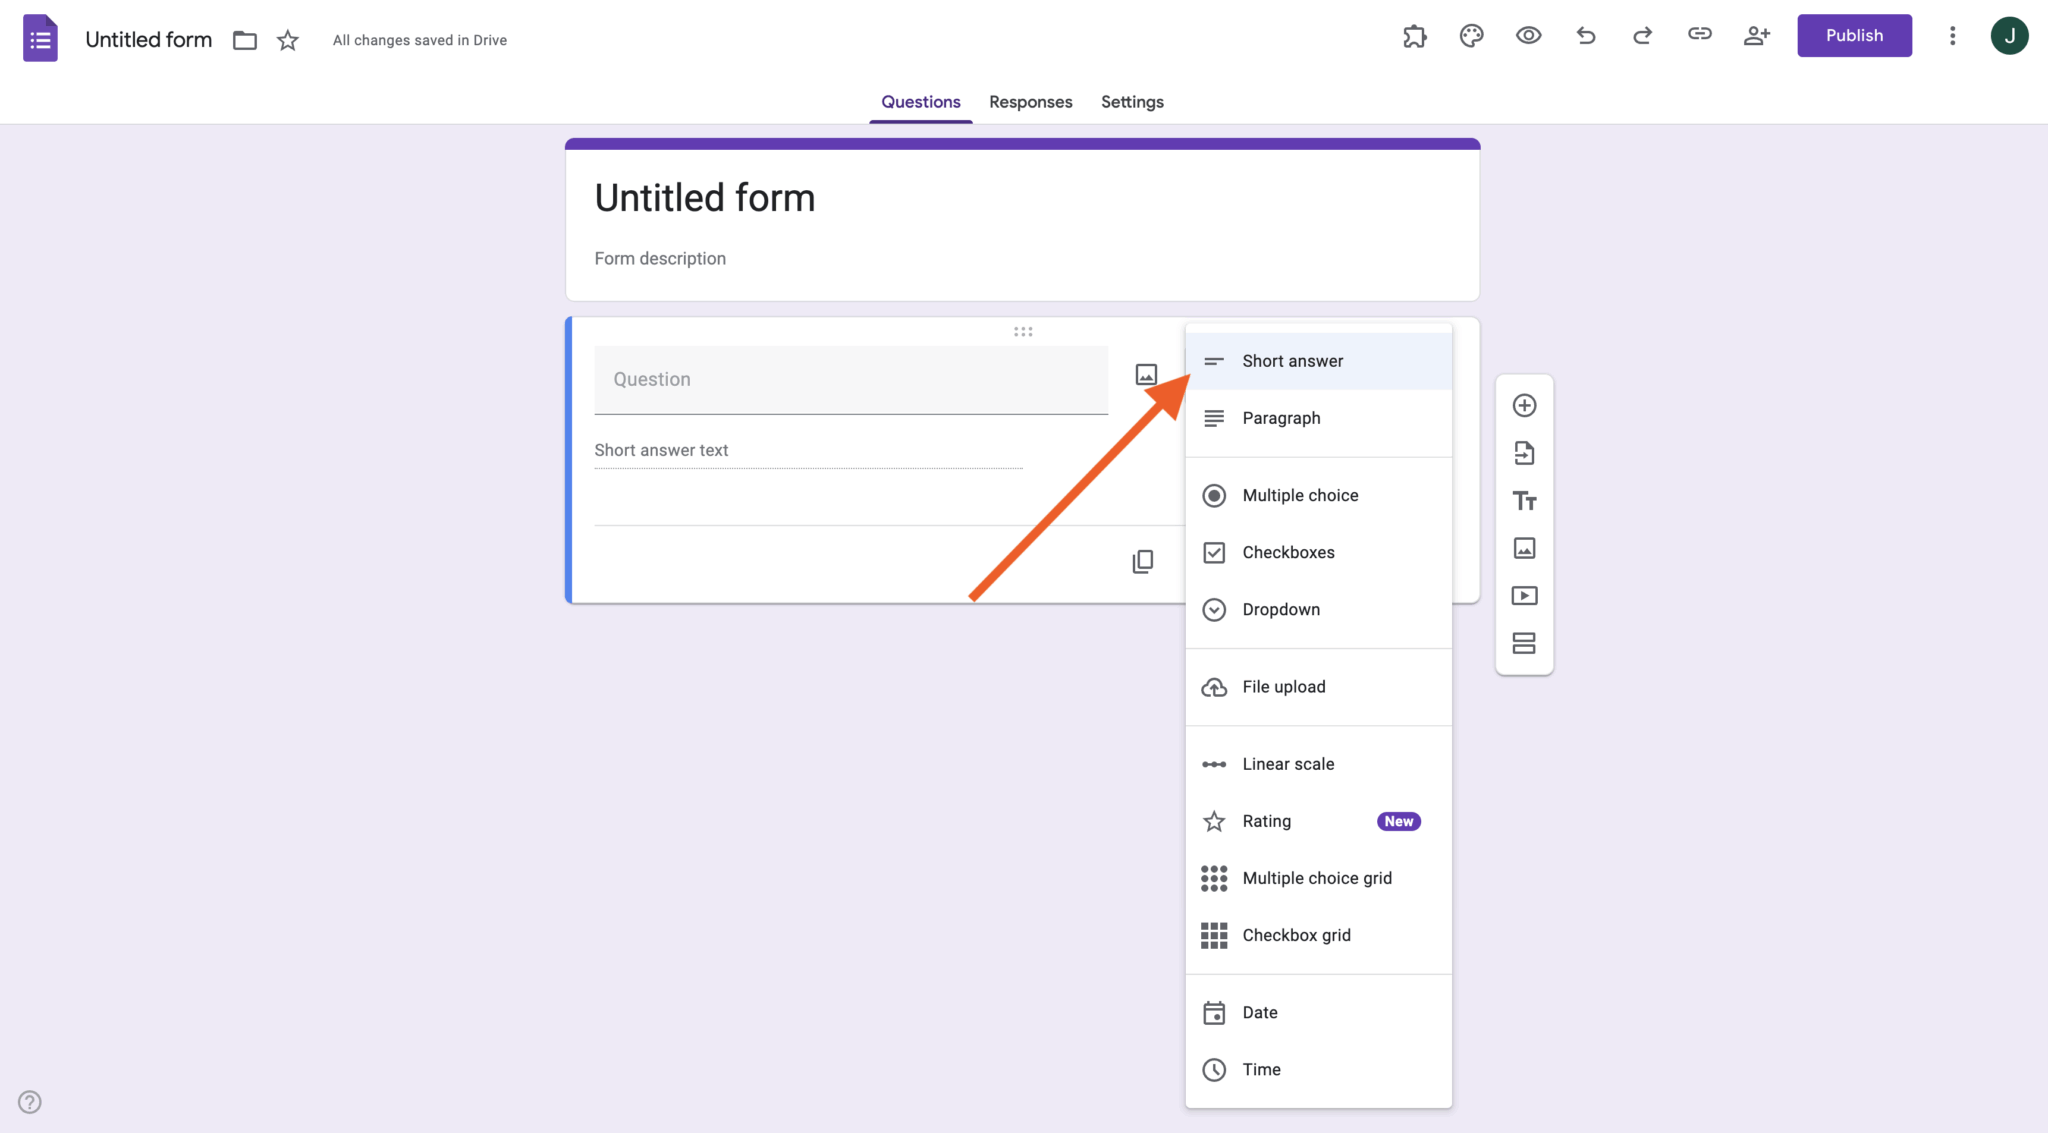Viewport: 2048px width, 1133px height.
Task: Choose Multiple choice question type
Action: point(1299,495)
